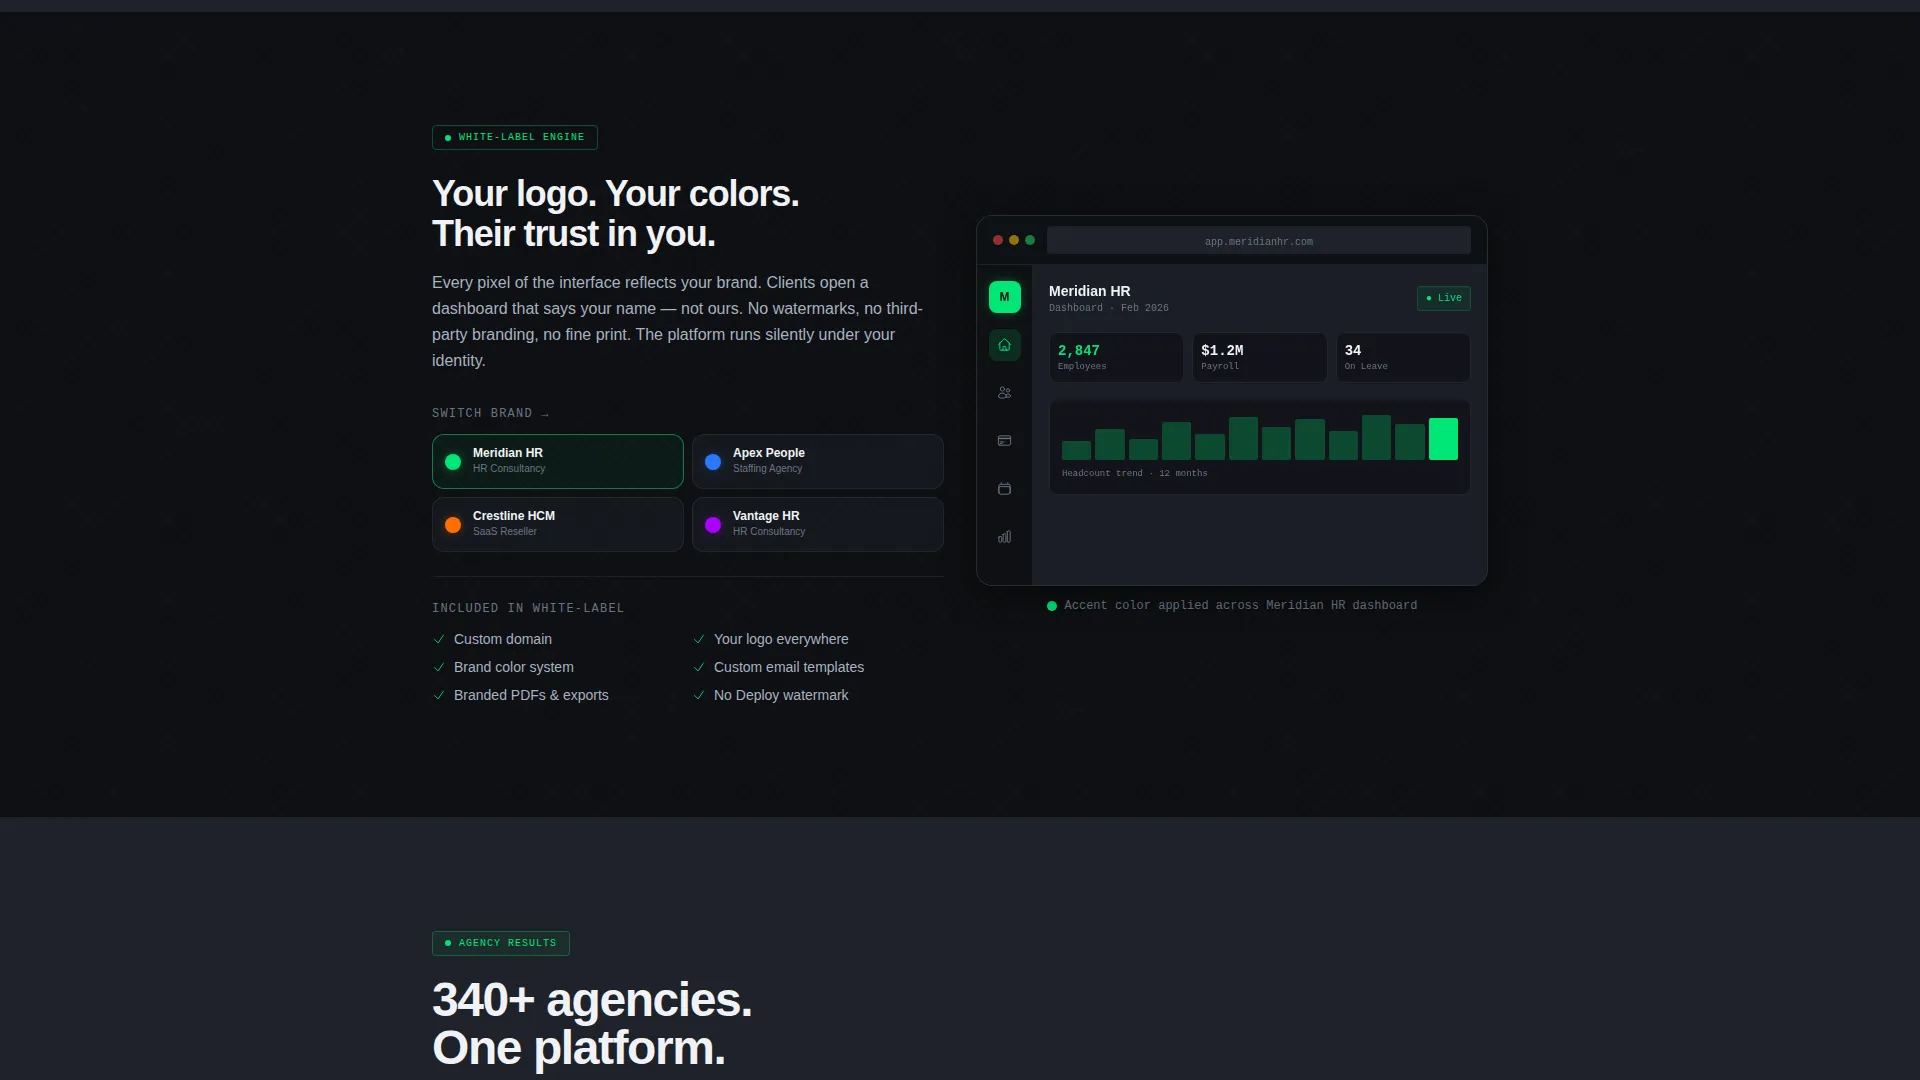Click 'Included in White-Label' heading
This screenshot has height=1080, width=1920.
tap(528, 608)
